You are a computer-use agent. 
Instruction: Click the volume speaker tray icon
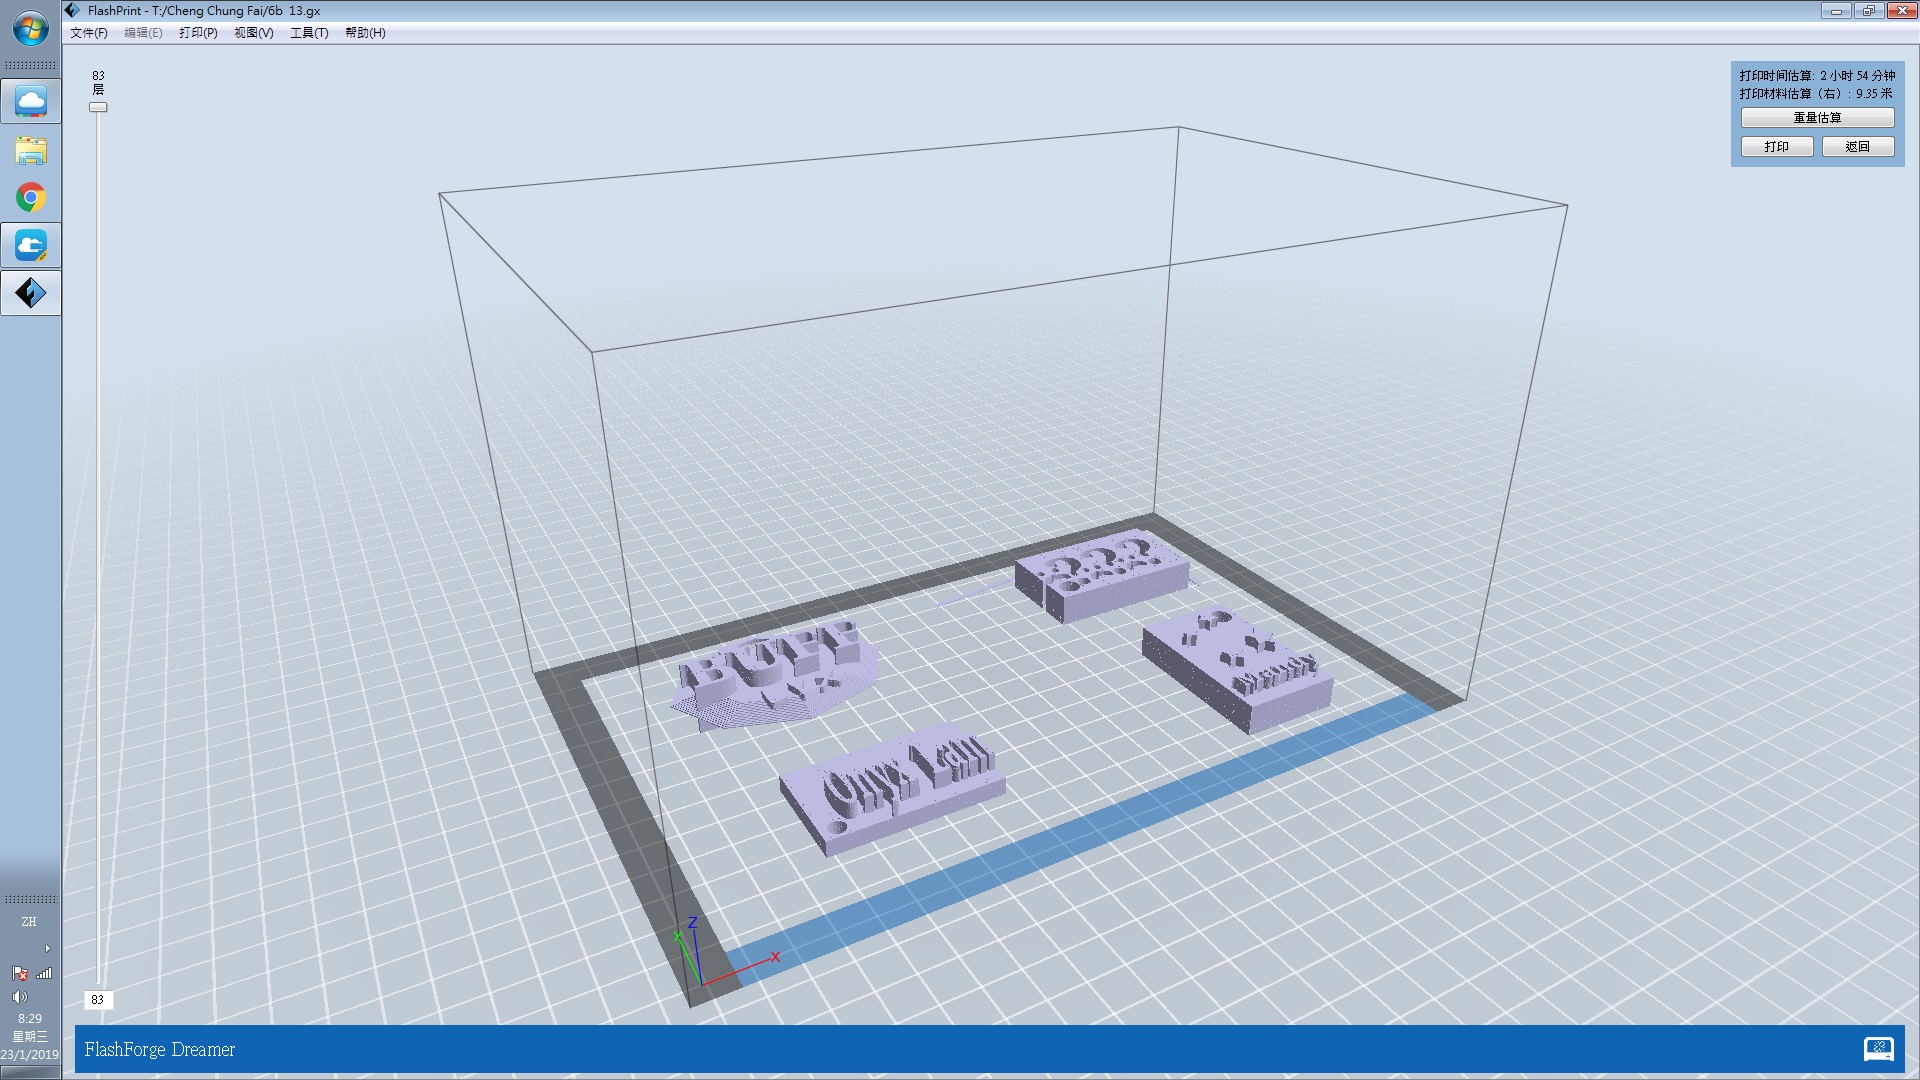pyautogui.click(x=19, y=997)
